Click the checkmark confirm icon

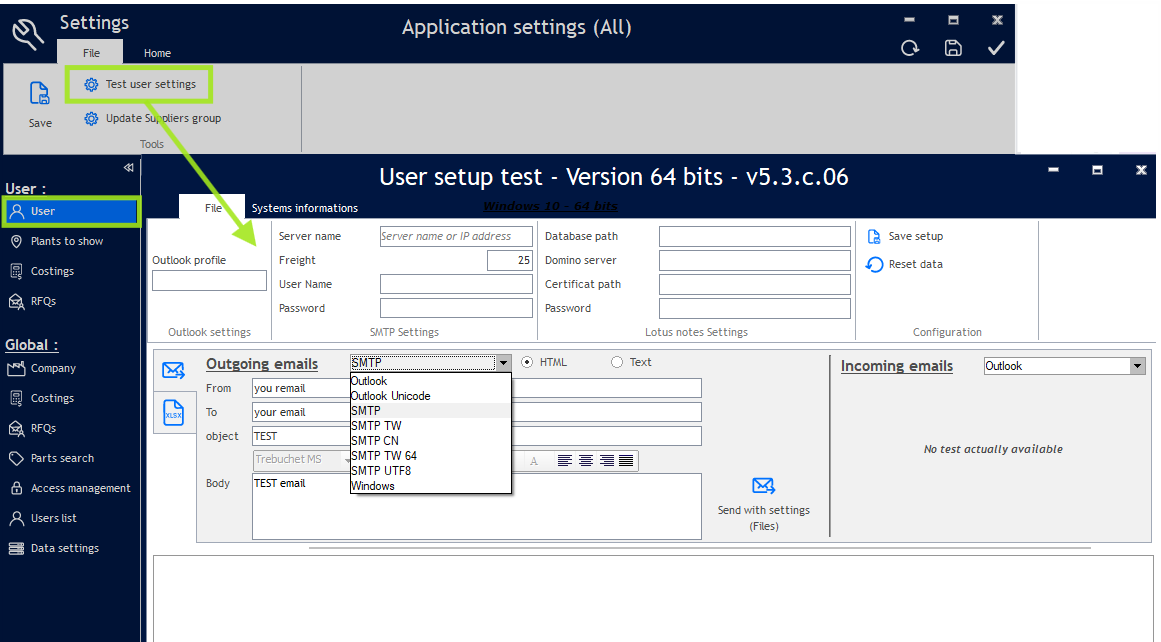click(996, 48)
